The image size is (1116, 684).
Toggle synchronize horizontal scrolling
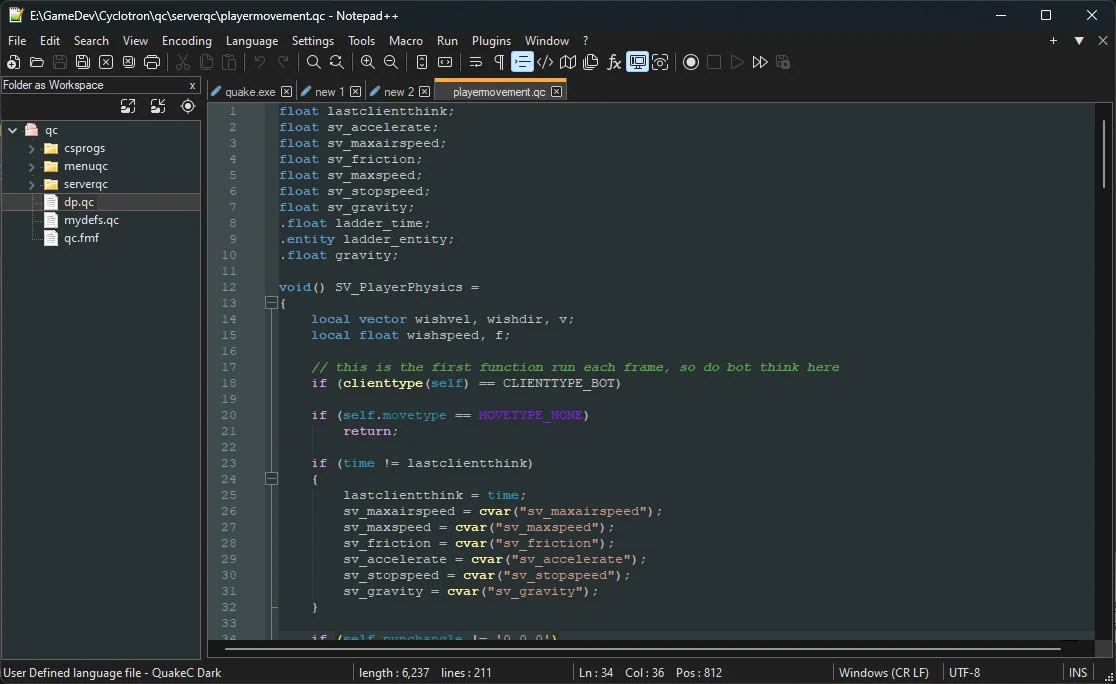[x=445, y=63]
